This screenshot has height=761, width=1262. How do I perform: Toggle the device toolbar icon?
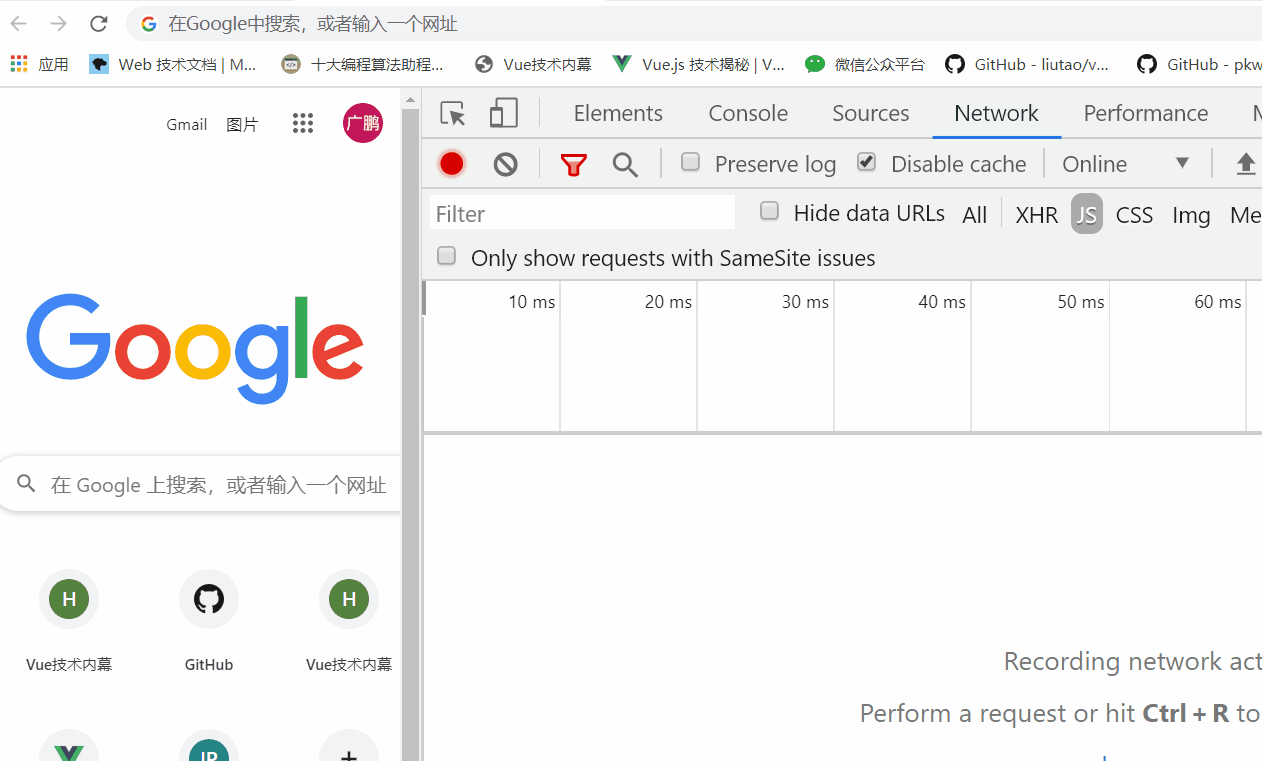[x=503, y=113]
